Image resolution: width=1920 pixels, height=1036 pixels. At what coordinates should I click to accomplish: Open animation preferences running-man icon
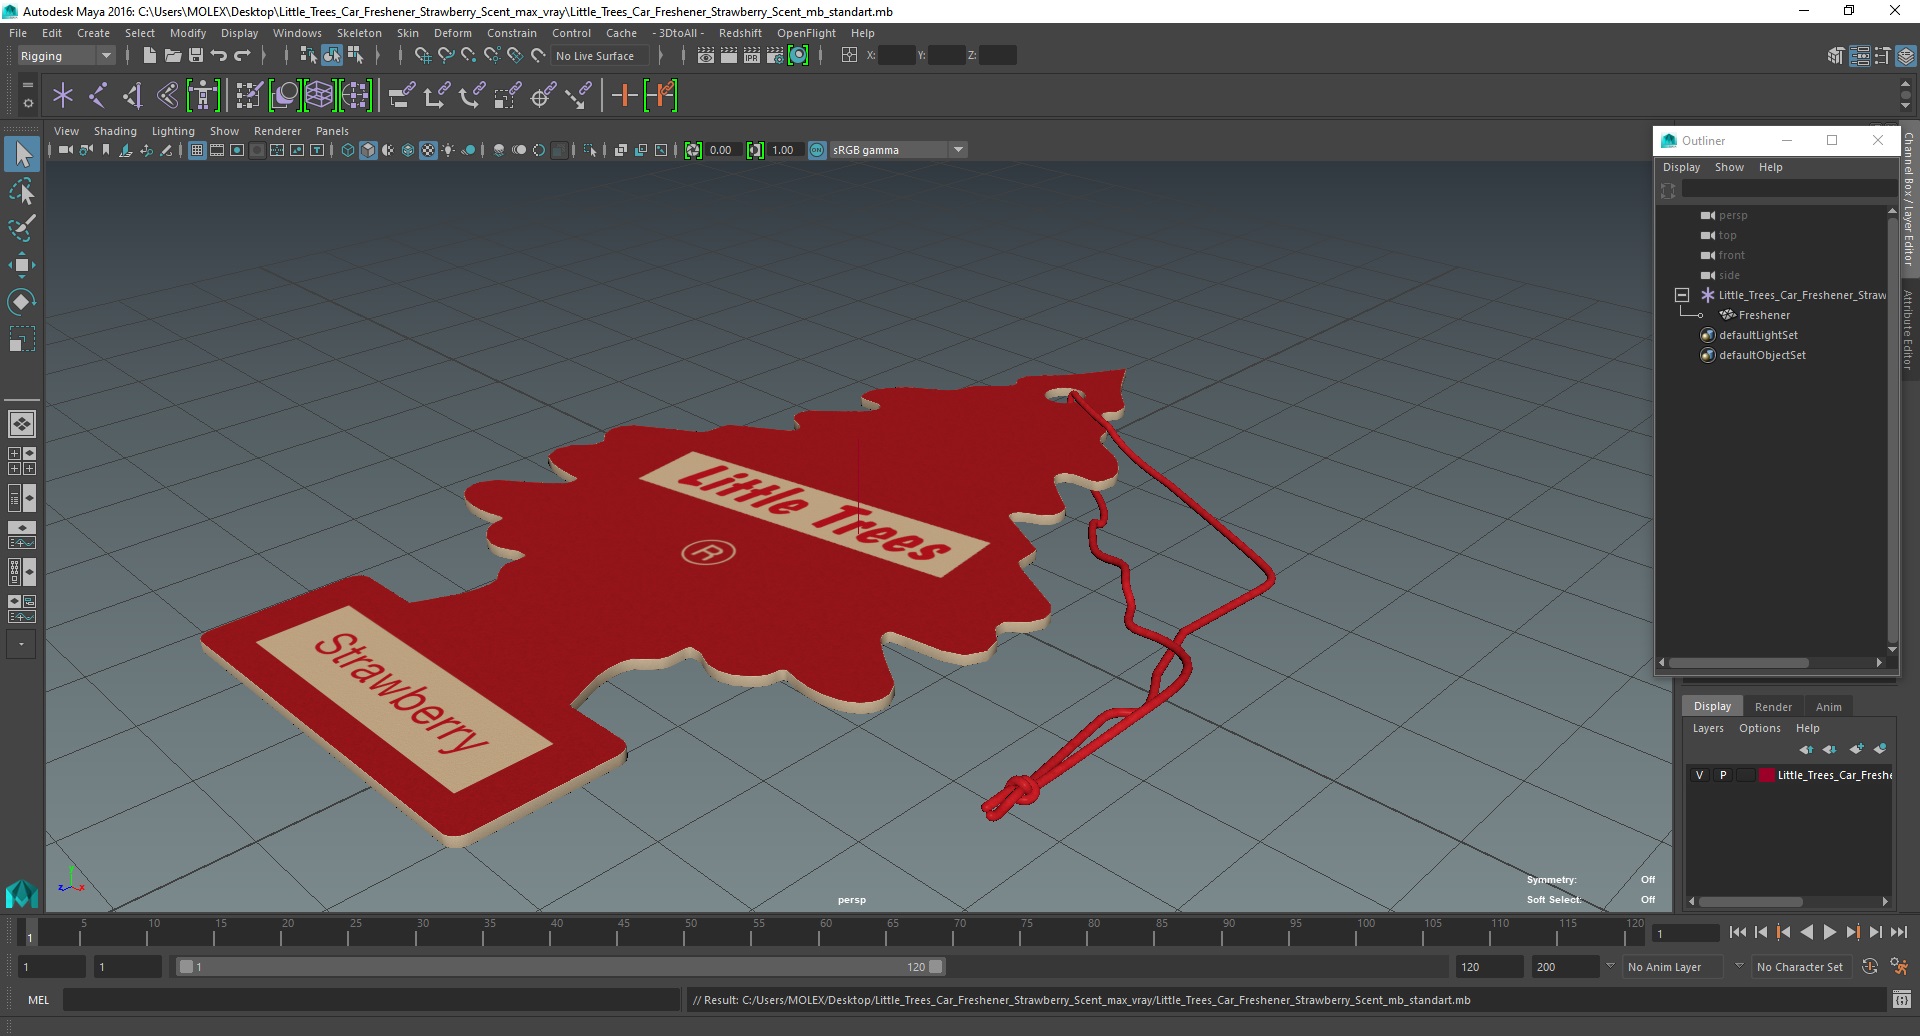pos(1899,967)
